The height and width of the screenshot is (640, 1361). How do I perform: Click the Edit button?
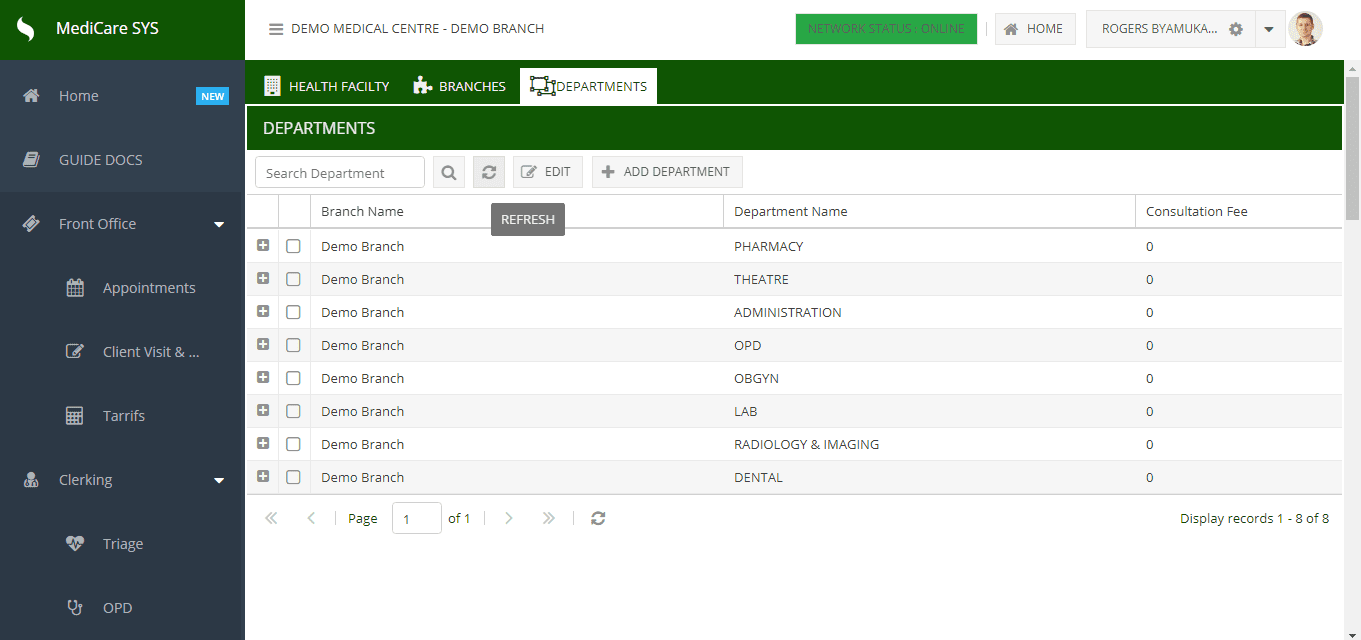coord(546,172)
